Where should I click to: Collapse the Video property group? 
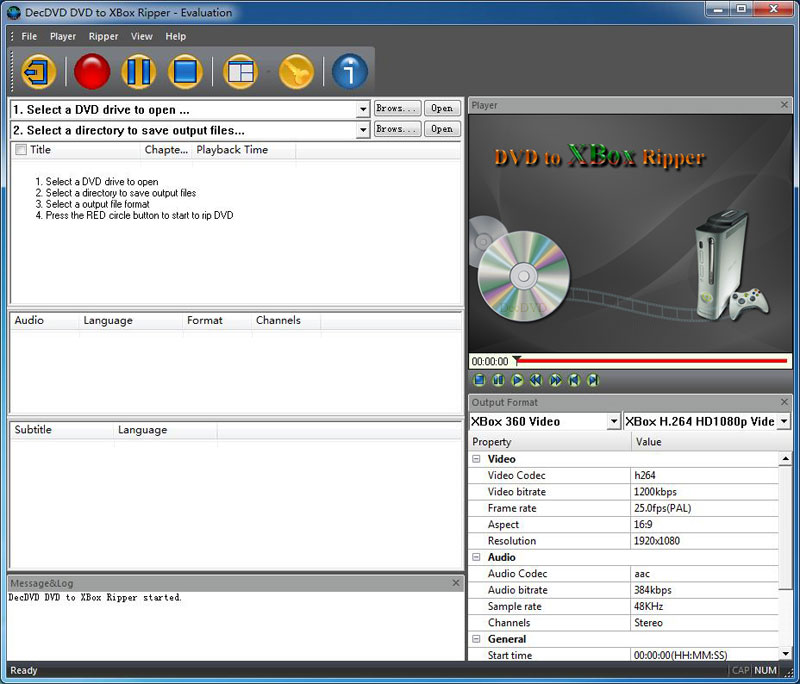477,459
